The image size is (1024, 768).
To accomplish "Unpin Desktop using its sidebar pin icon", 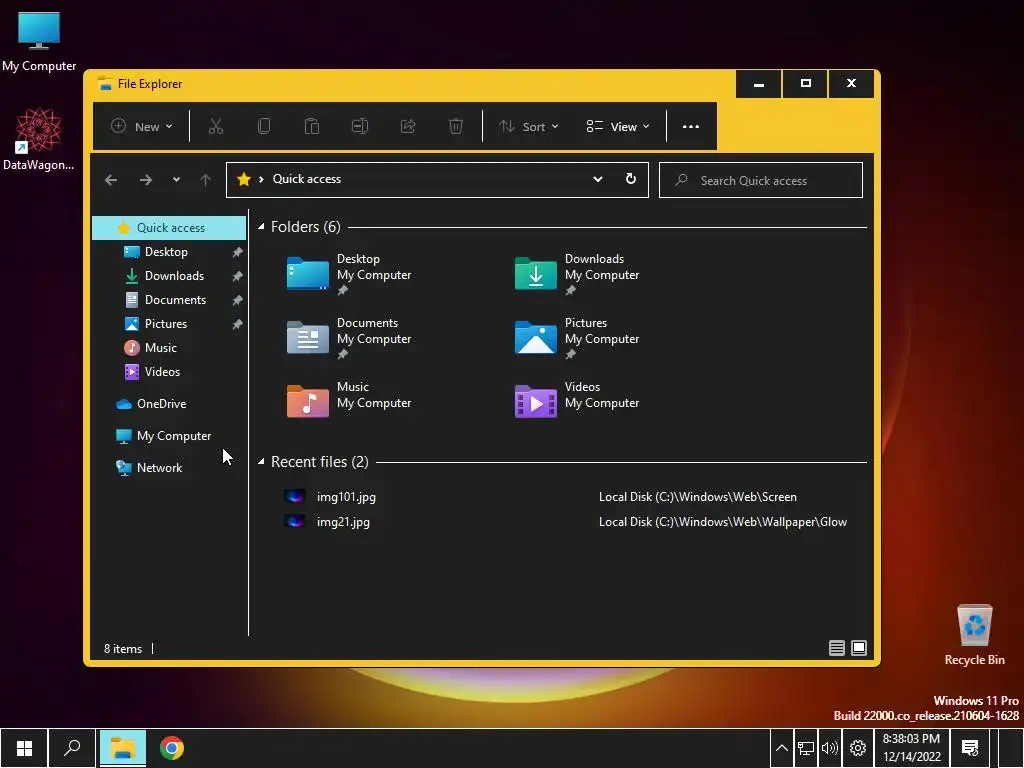I will point(237,252).
